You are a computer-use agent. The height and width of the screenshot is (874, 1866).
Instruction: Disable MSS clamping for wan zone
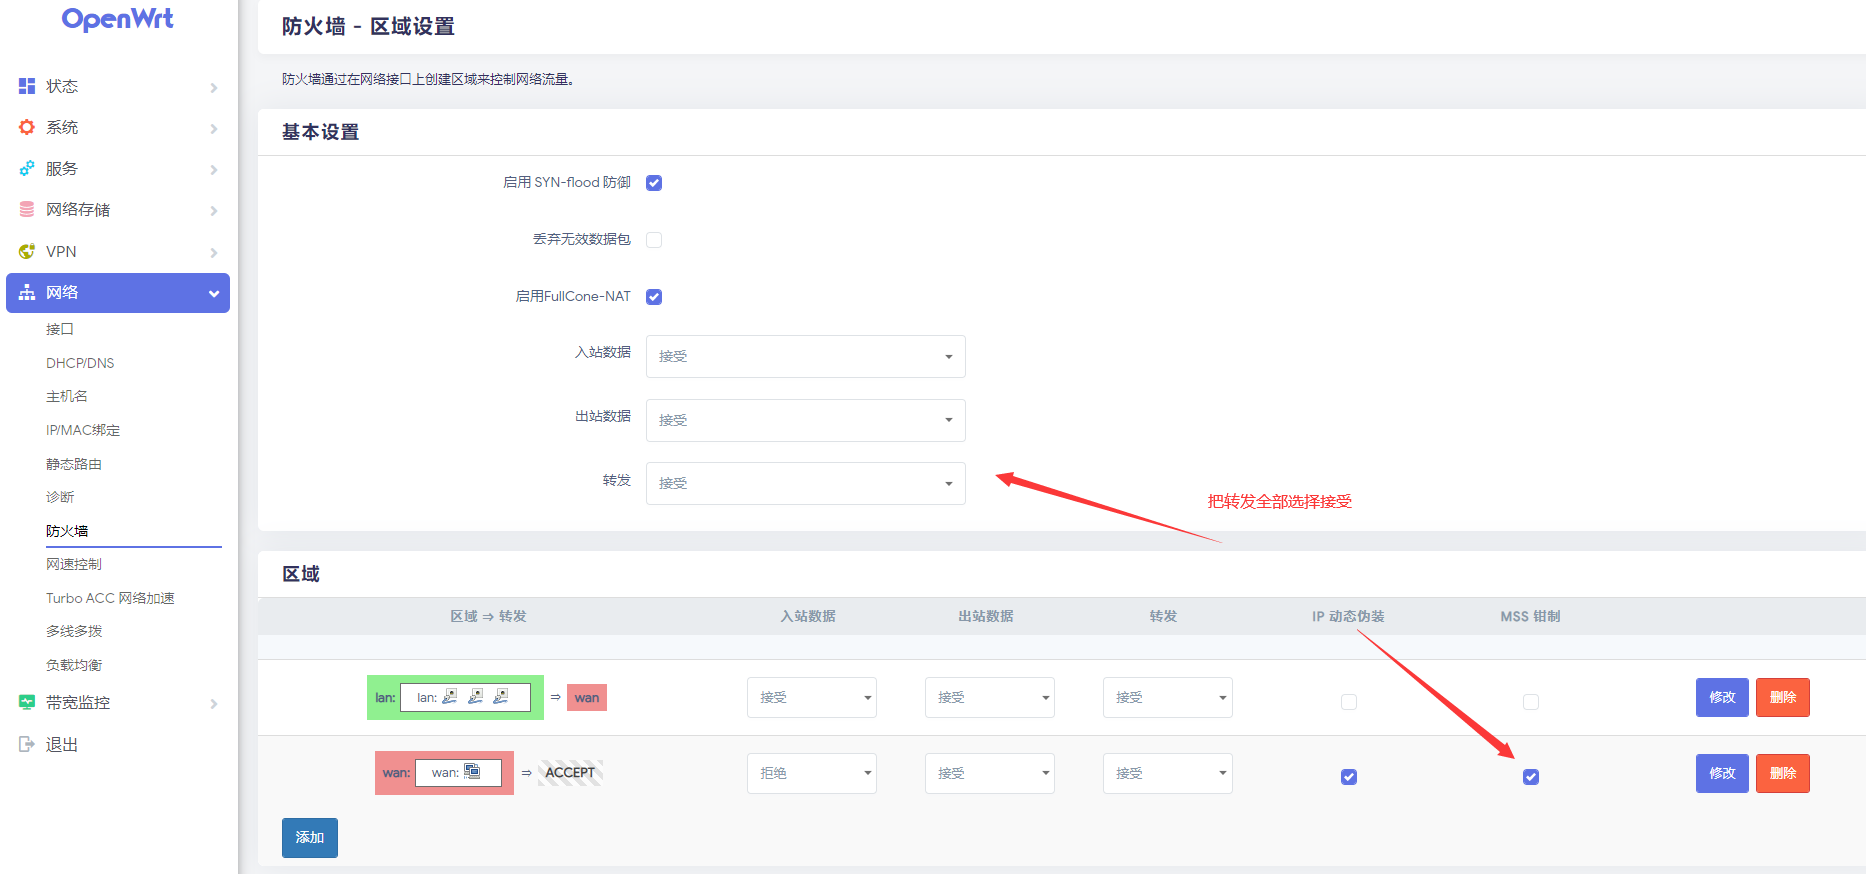click(1531, 777)
